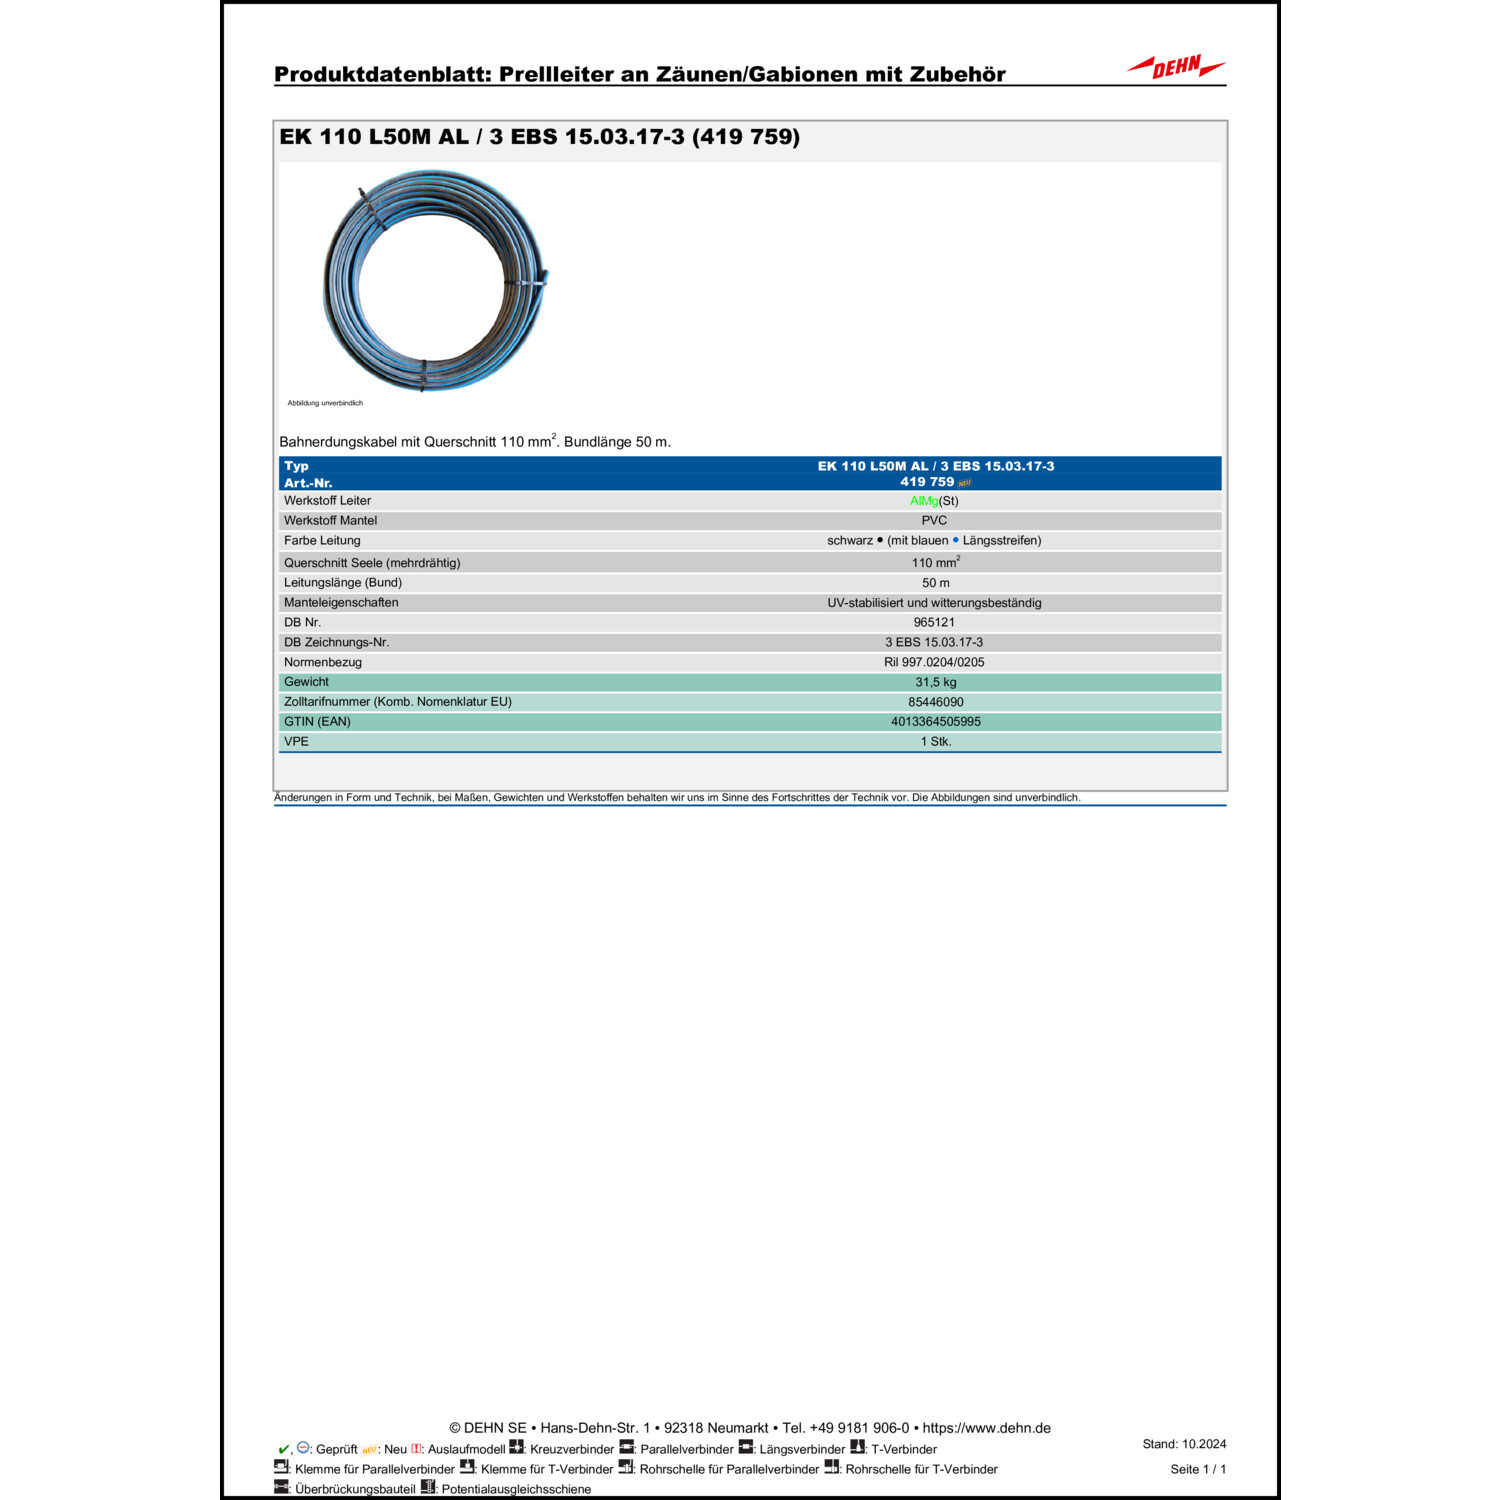This screenshot has height=1500, width=1500.
Task: Click the 'Änderungen in Form und Technik' disclaimer line
Action: 677,798
